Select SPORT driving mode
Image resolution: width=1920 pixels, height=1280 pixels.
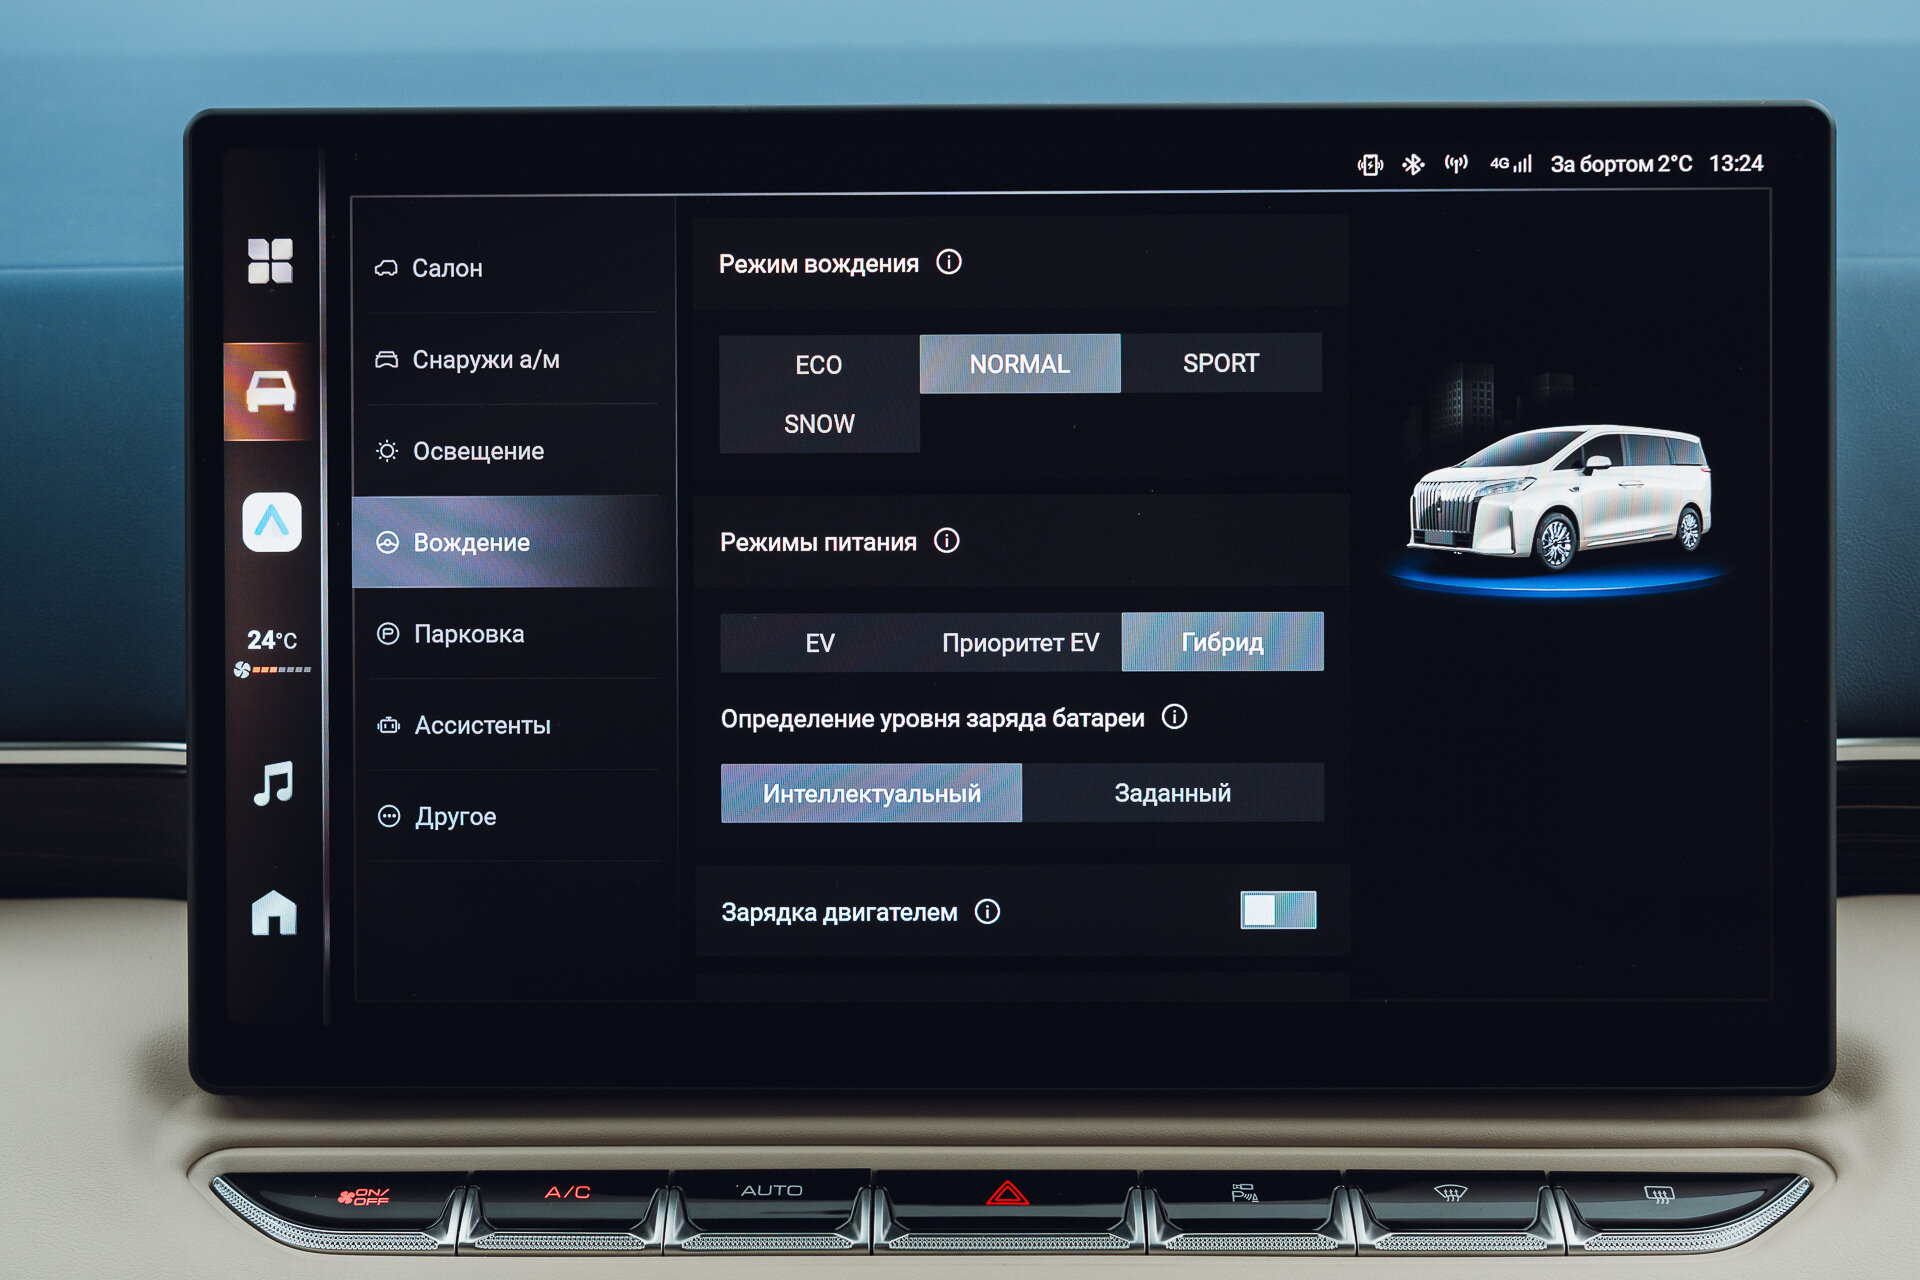pos(1220,363)
